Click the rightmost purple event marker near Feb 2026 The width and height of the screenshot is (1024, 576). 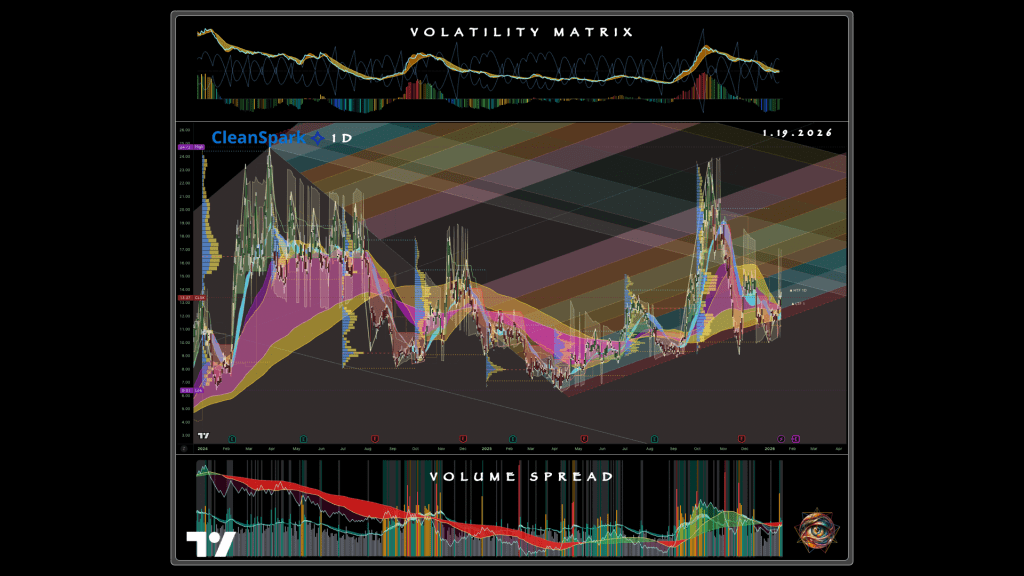point(796,439)
